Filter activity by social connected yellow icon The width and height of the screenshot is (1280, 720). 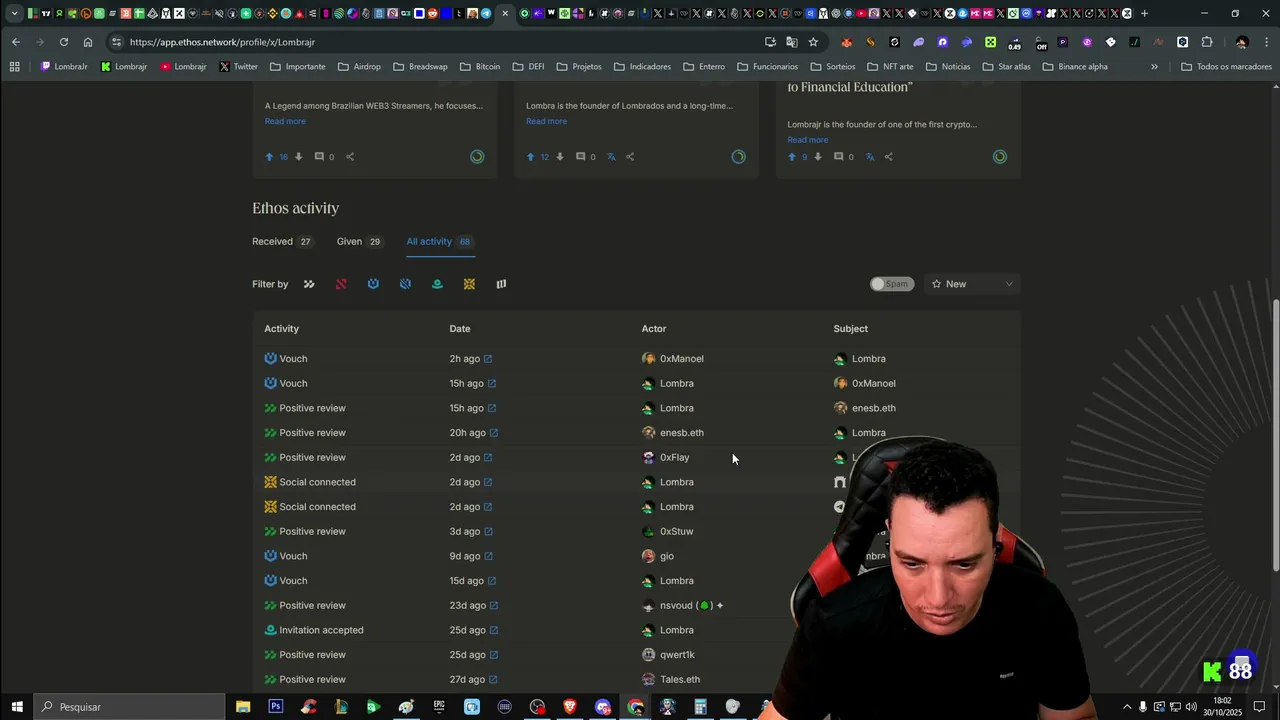tap(469, 284)
